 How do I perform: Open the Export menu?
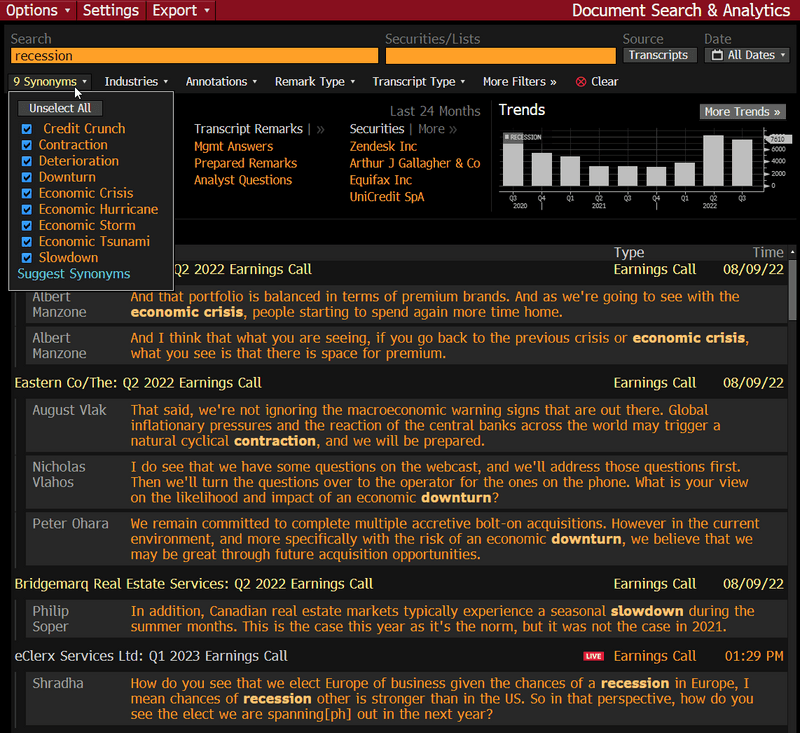[x=181, y=10]
